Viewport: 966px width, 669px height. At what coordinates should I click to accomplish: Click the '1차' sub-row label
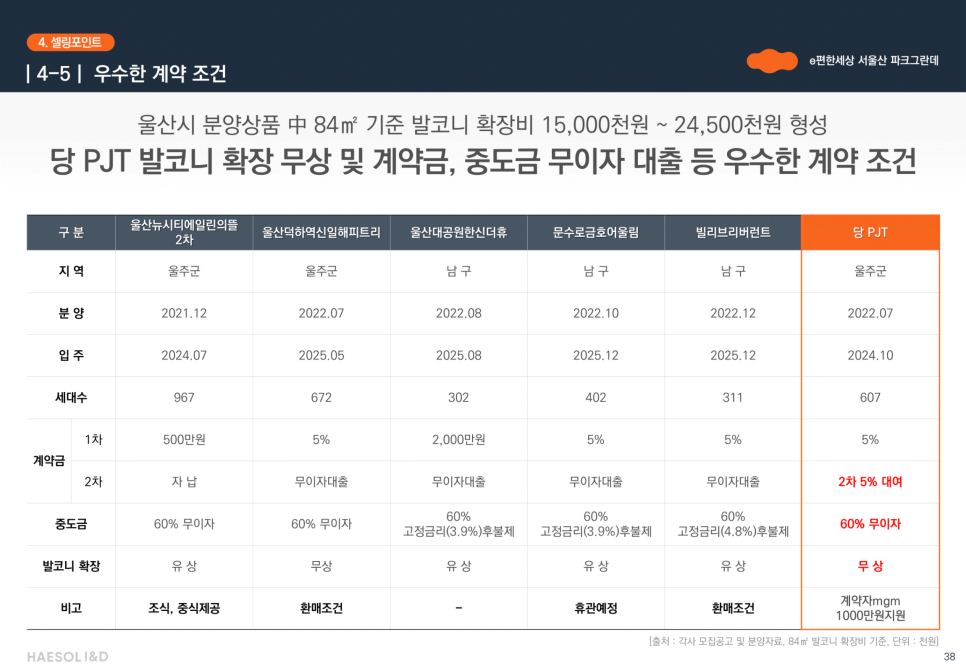click(93, 439)
